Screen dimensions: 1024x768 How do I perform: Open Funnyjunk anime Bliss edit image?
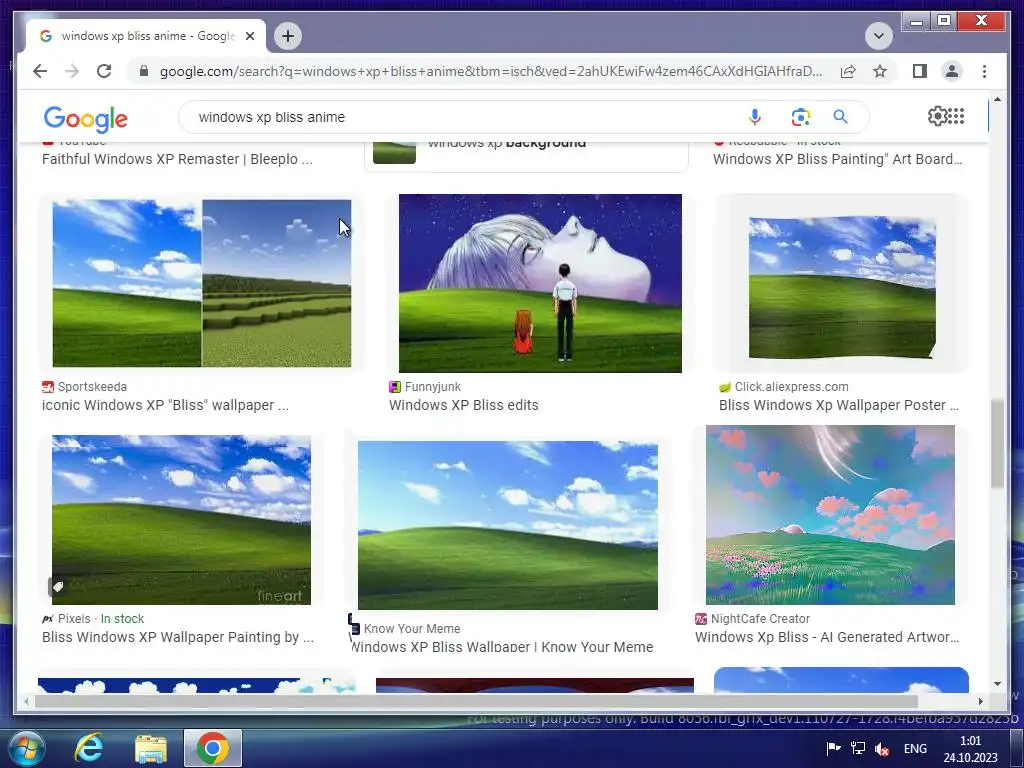click(540, 283)
